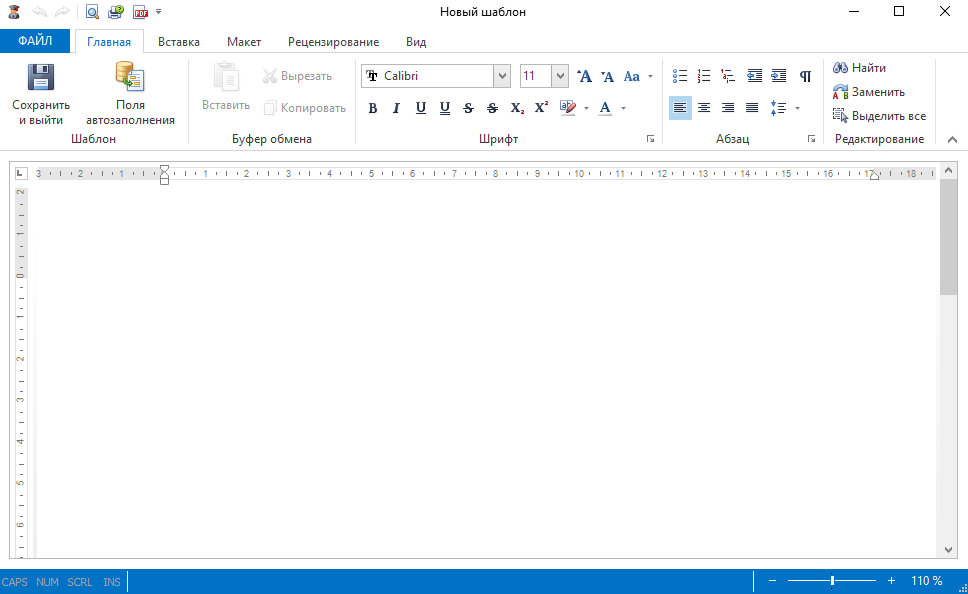
Task: Zoom in with the plus button
Action: pos(891,580)
